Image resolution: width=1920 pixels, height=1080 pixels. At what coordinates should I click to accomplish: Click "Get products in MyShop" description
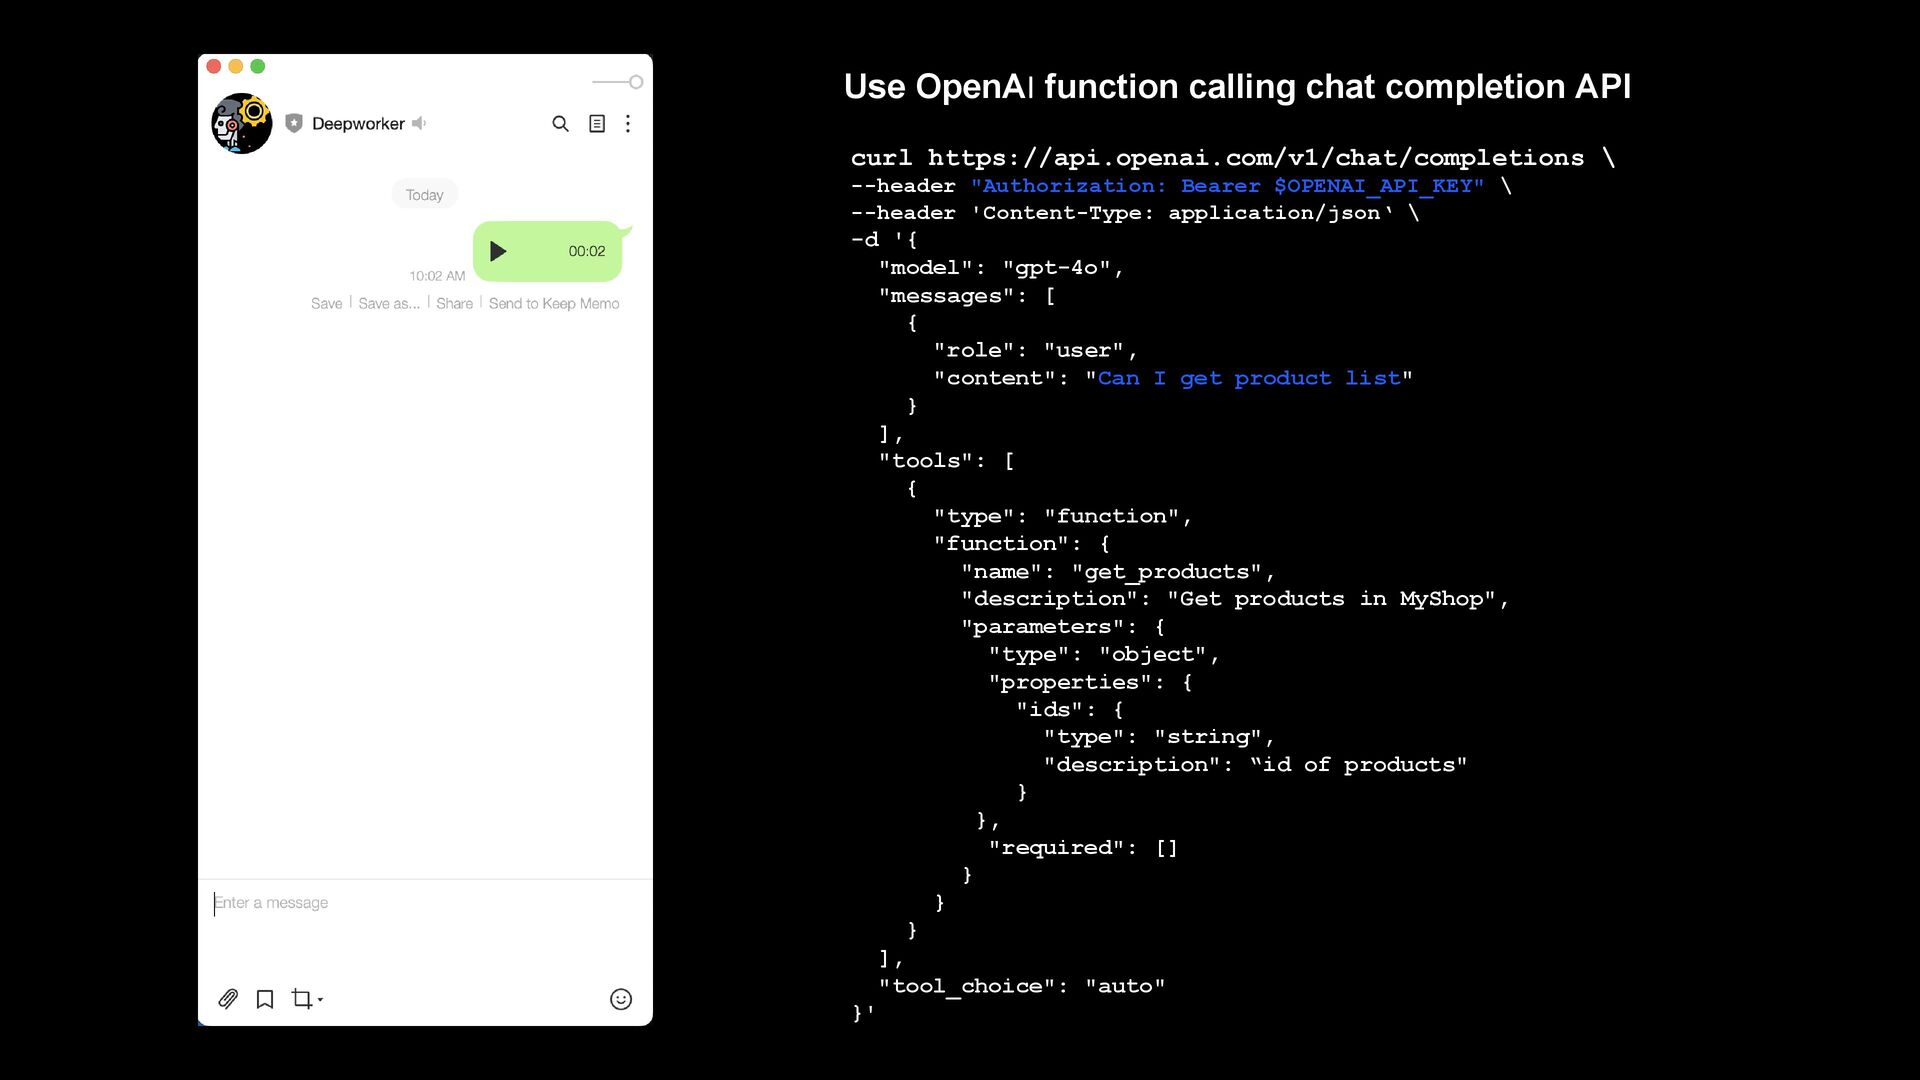[x=1331, y=599]
